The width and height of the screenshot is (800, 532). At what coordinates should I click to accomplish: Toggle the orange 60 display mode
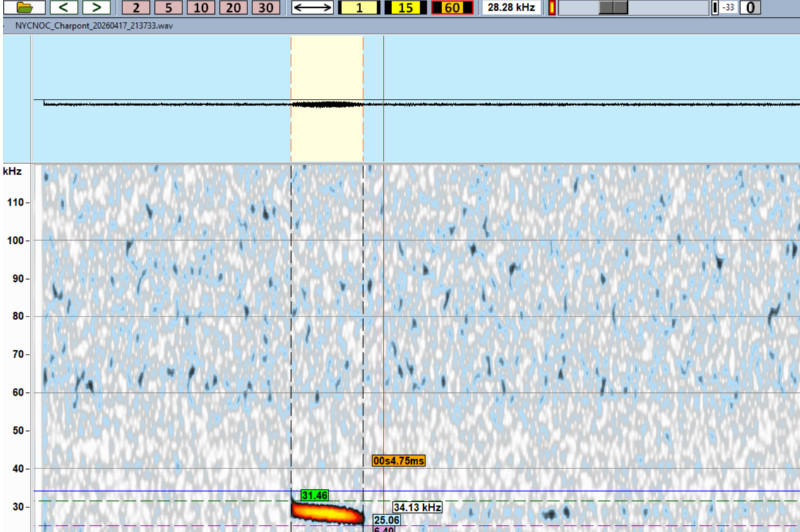coord(451,8)
